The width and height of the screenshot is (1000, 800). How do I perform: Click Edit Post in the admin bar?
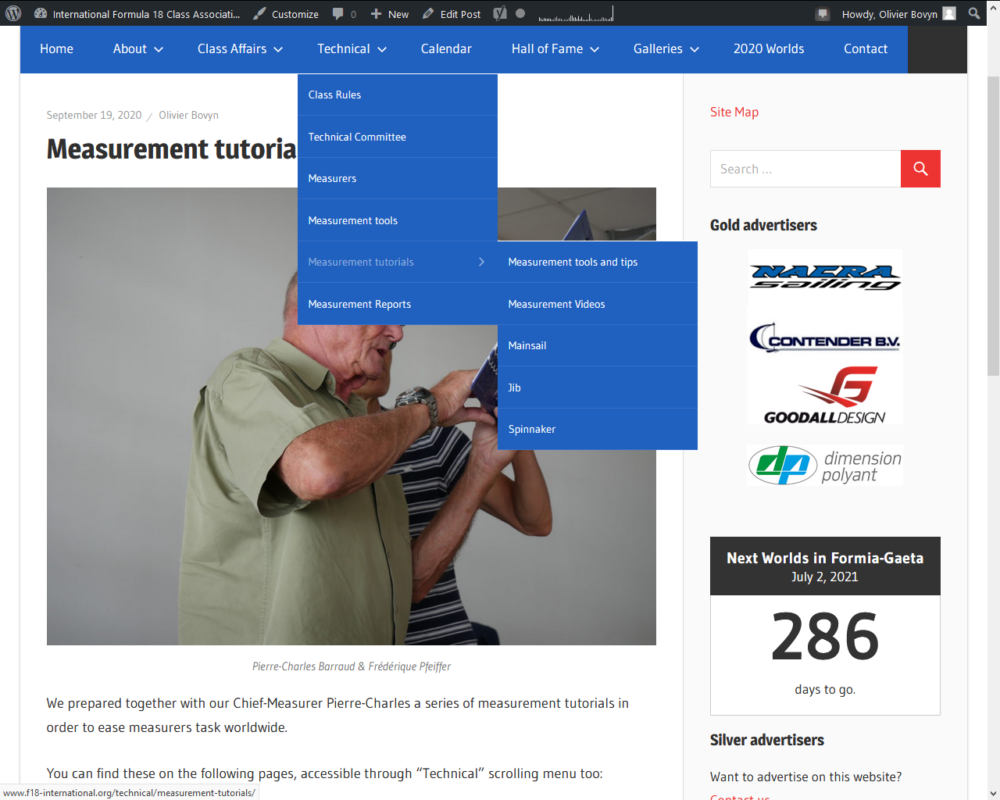452,14
